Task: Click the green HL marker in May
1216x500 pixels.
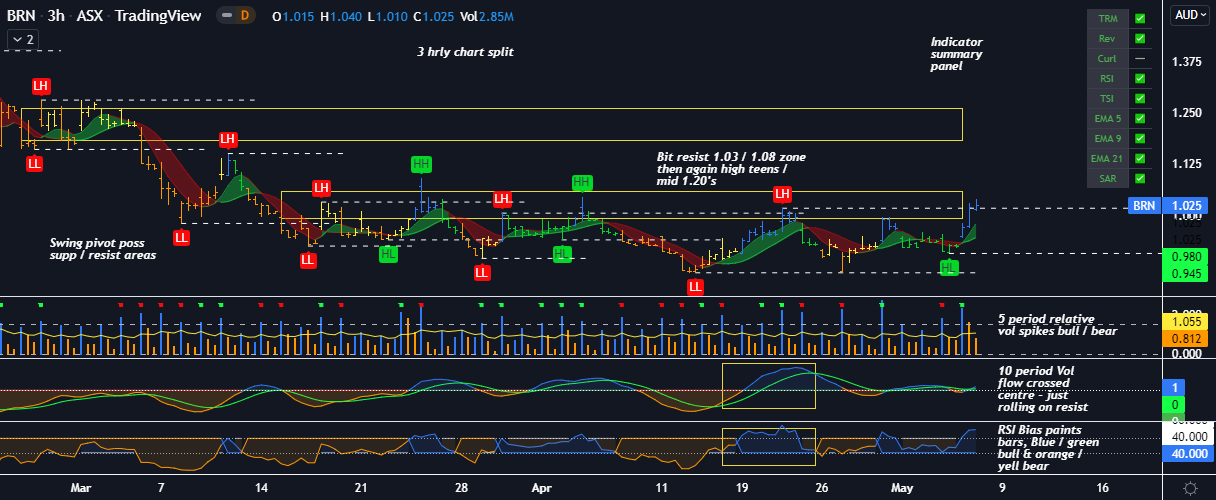Action: pos(949,267)
